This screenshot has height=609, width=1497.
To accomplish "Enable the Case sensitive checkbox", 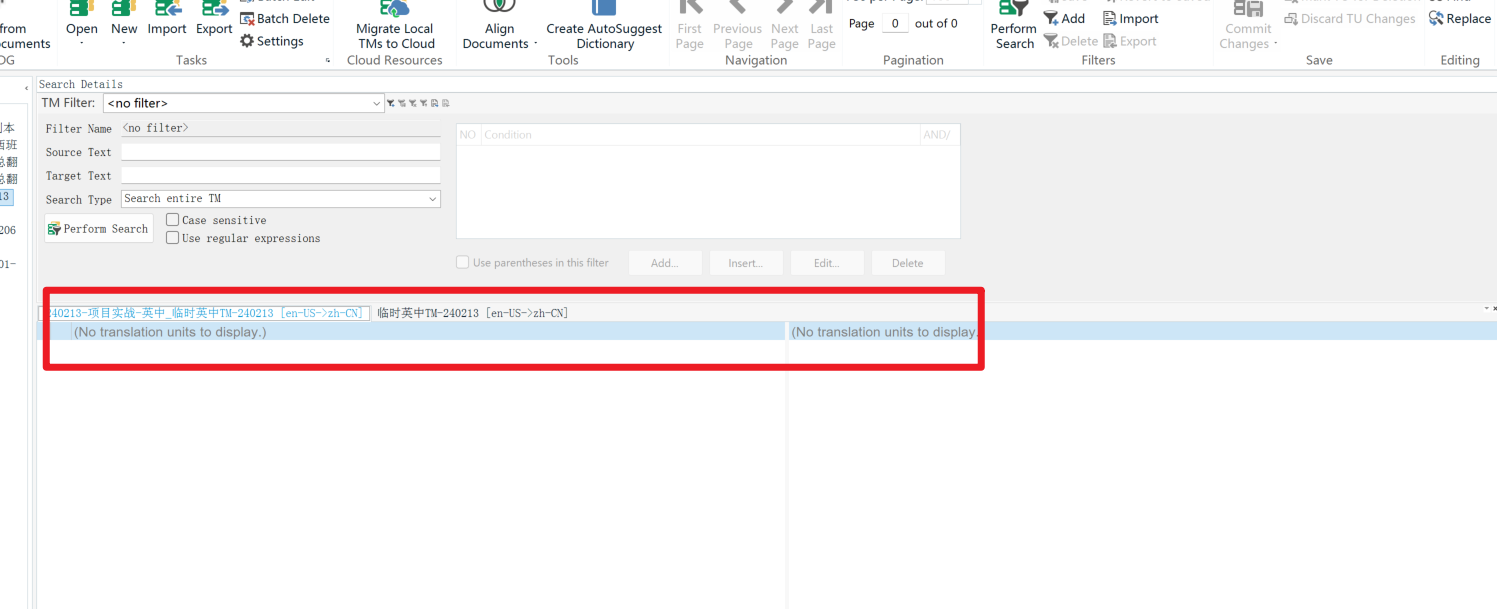I will tap(173, 220).
